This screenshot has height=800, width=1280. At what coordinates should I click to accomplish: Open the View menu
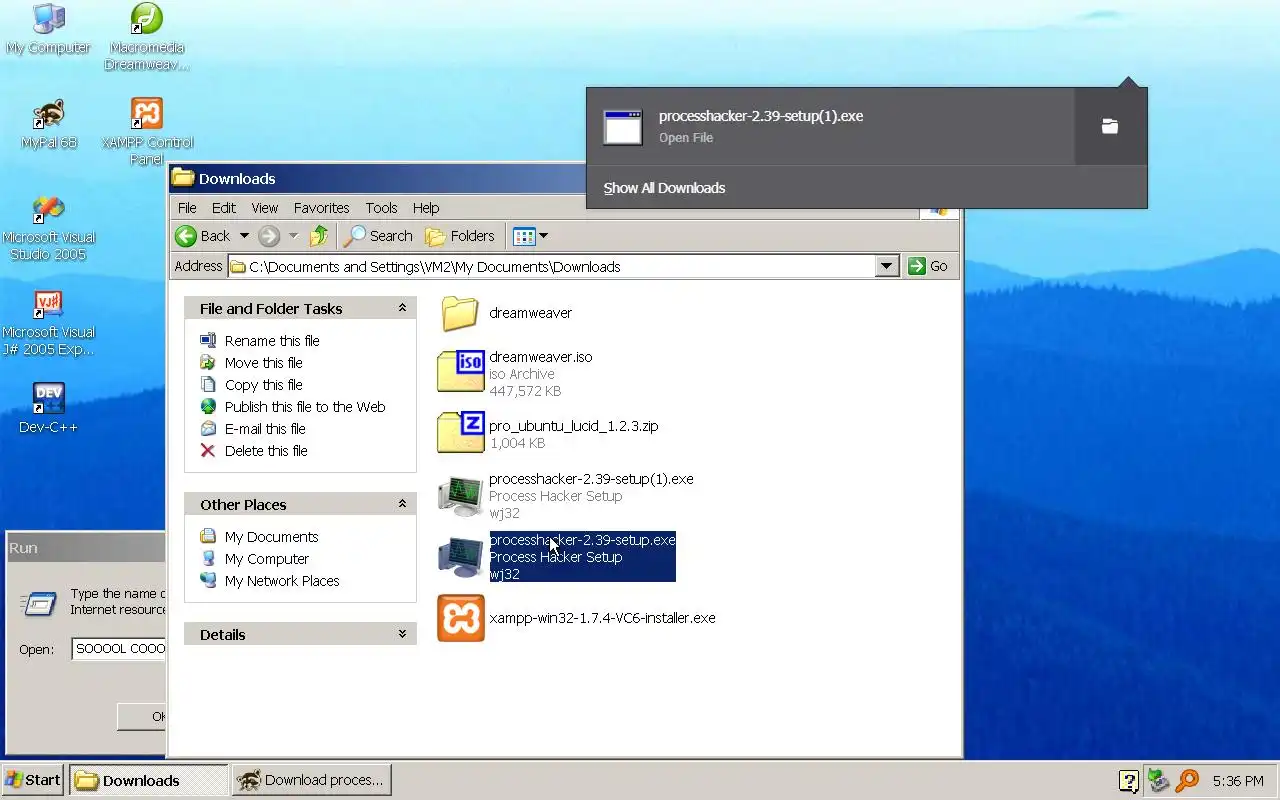tap(265, 208)
